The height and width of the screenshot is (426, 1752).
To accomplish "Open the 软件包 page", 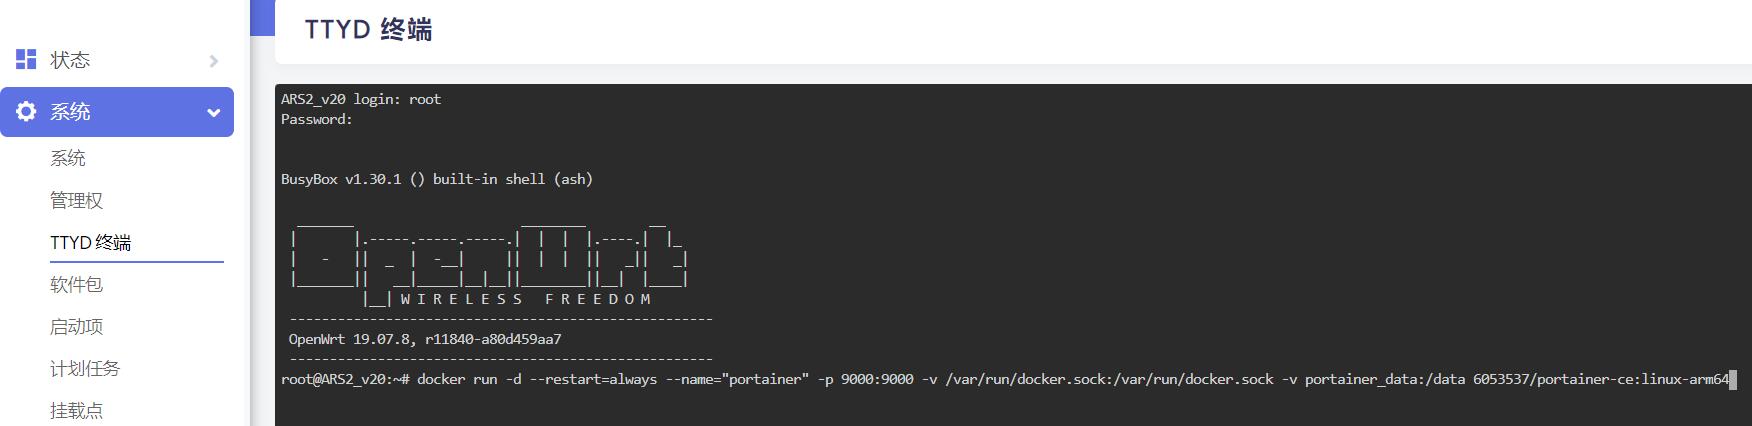I will pos(77,284).
